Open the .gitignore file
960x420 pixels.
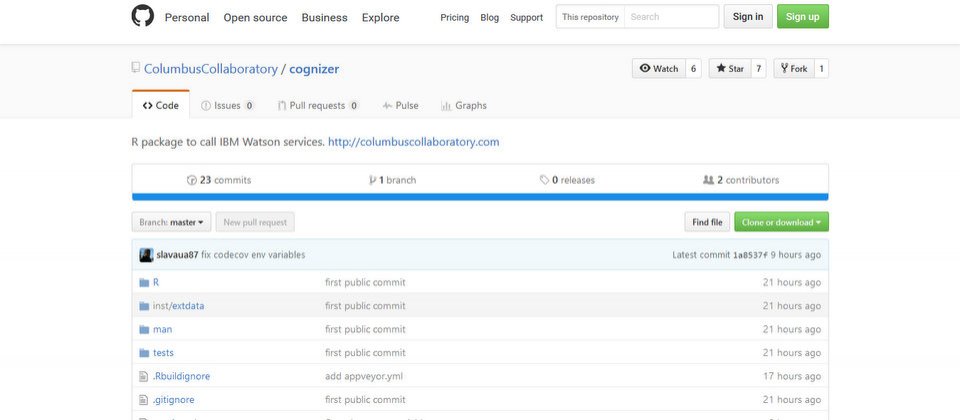pos(173,400)
